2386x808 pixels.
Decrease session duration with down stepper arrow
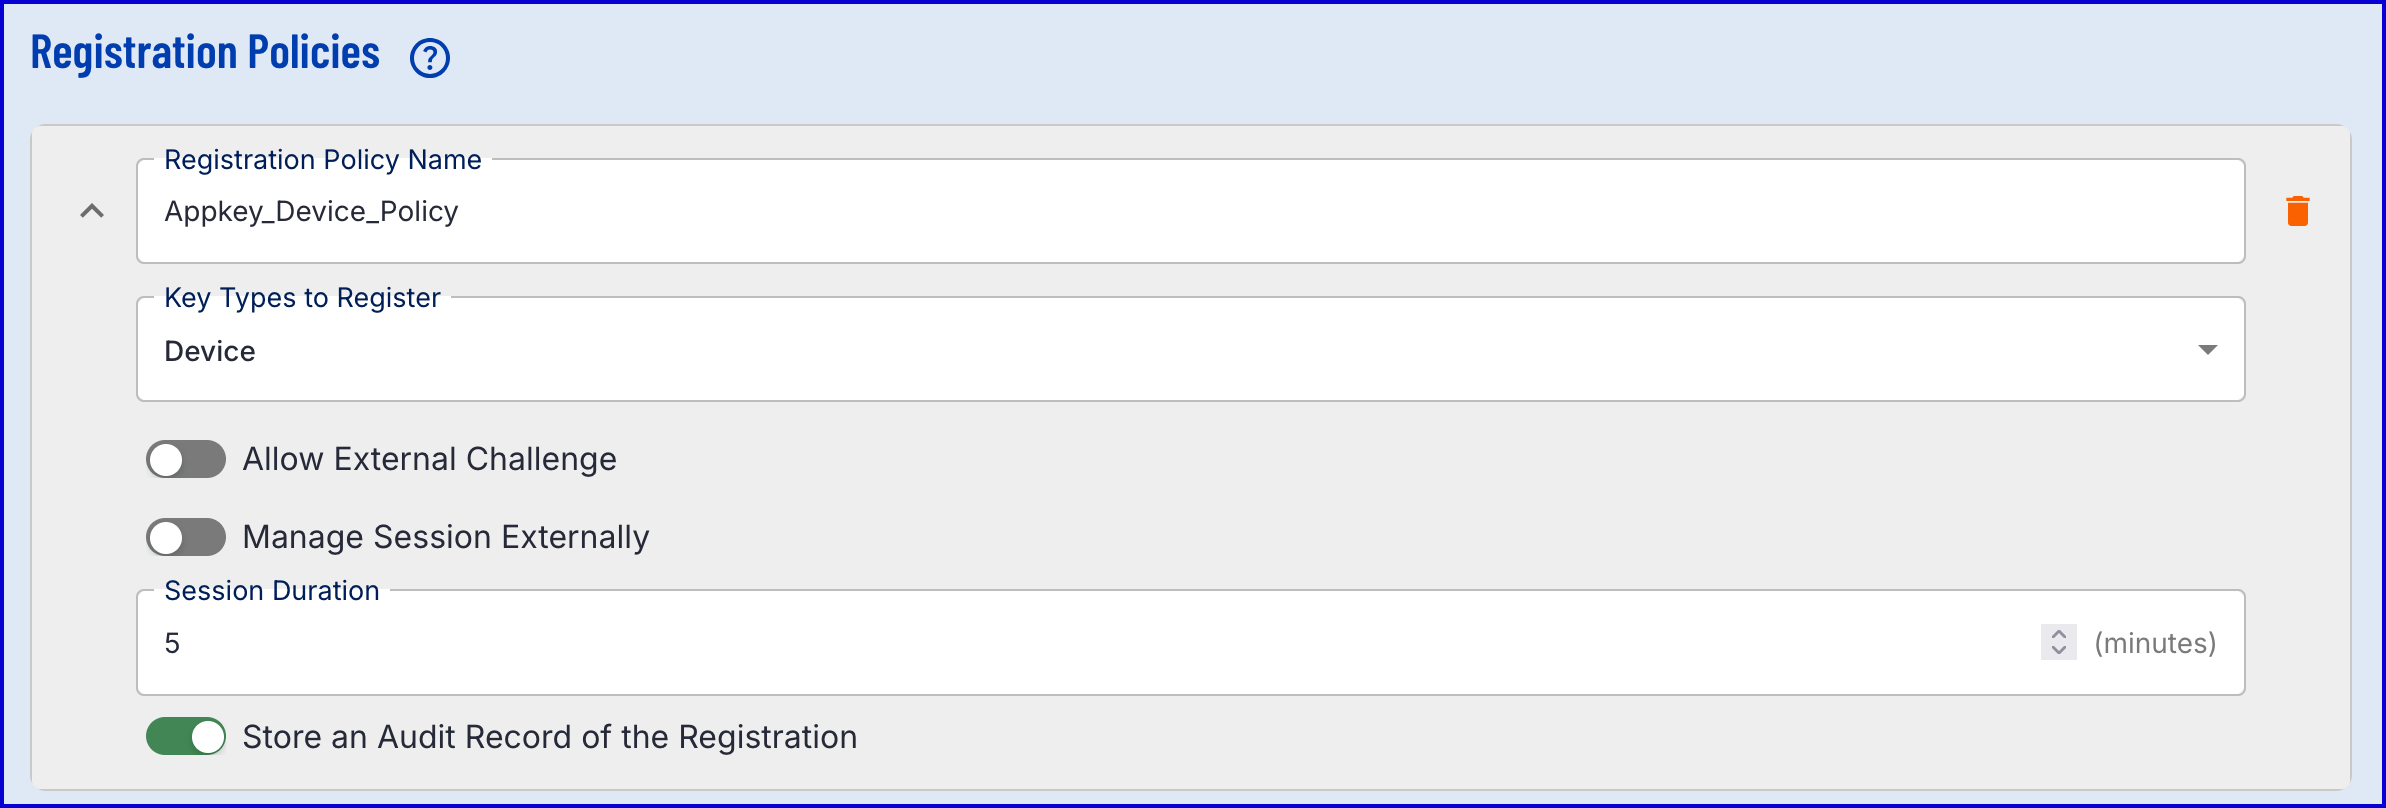coord(2058,650)
